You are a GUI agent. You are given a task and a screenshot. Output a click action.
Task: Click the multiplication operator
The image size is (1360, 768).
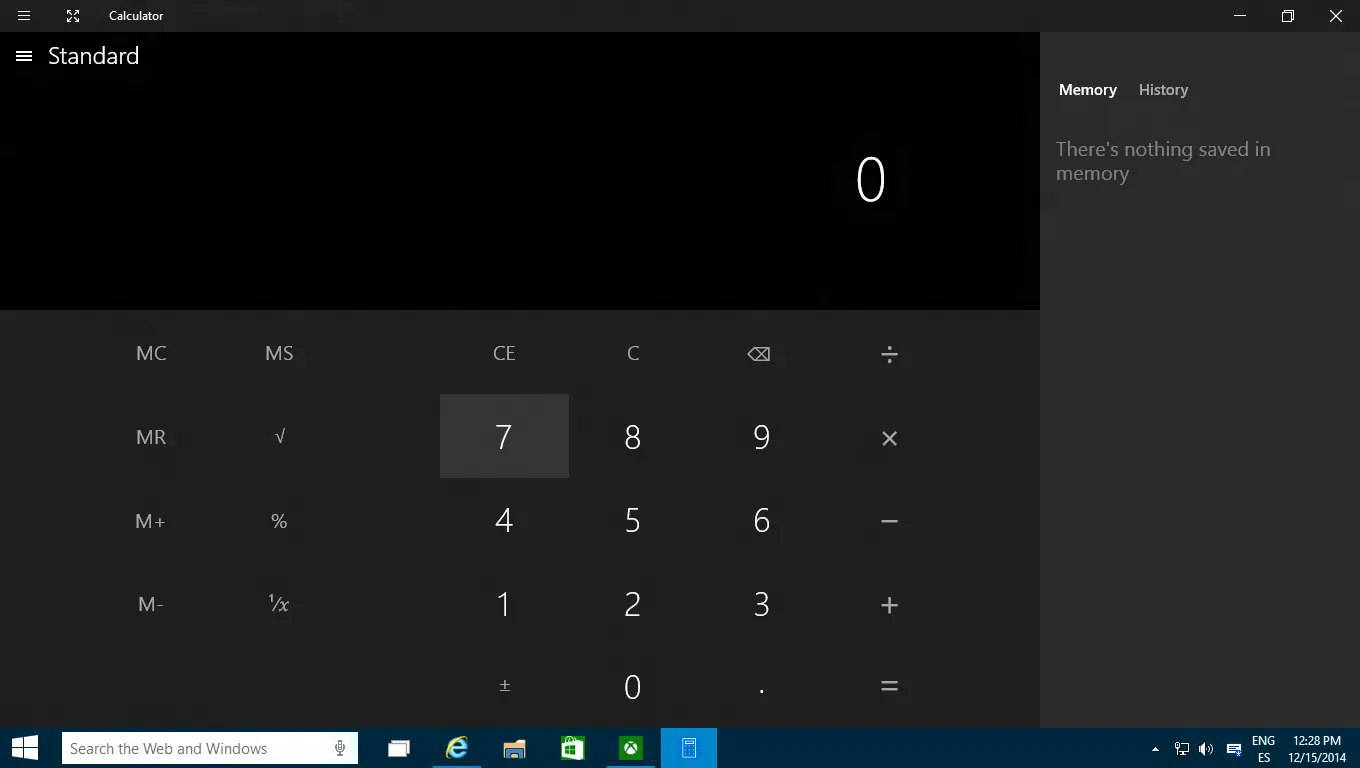[889, 437]
